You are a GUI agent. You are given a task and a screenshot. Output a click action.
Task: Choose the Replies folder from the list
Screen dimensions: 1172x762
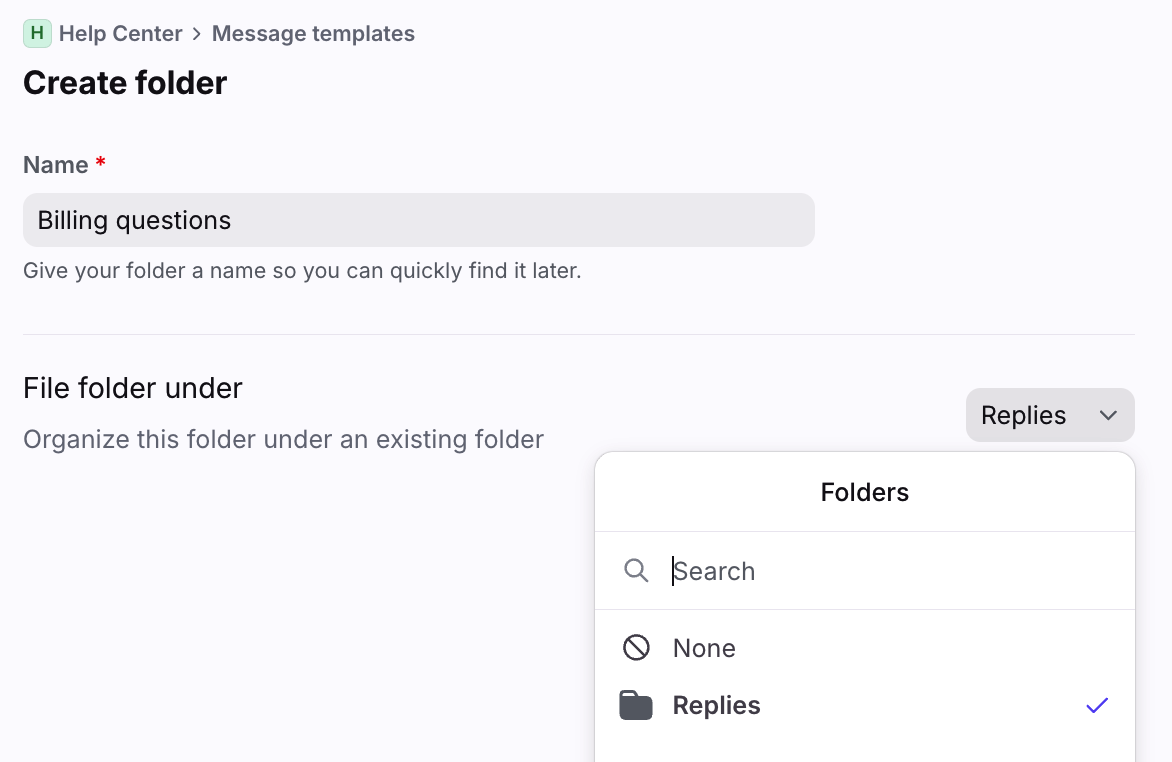pos(716,706)
